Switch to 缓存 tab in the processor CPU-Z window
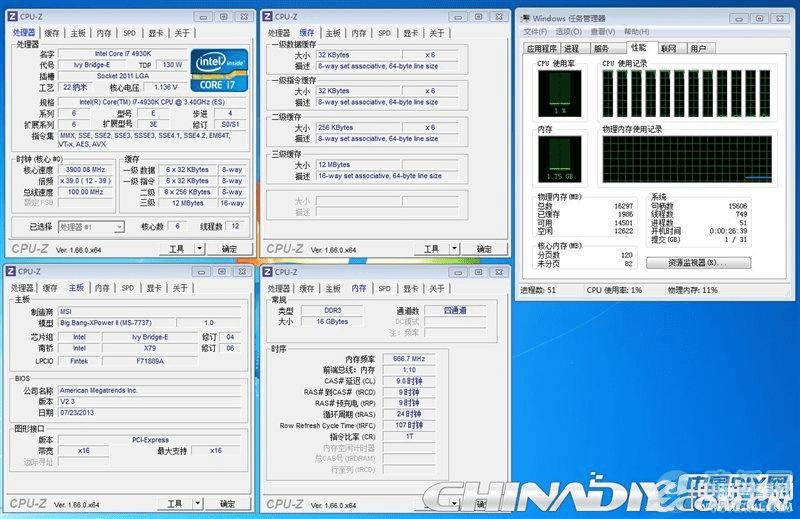The width and height of the screenshot is (800, 519). (52, 33)
